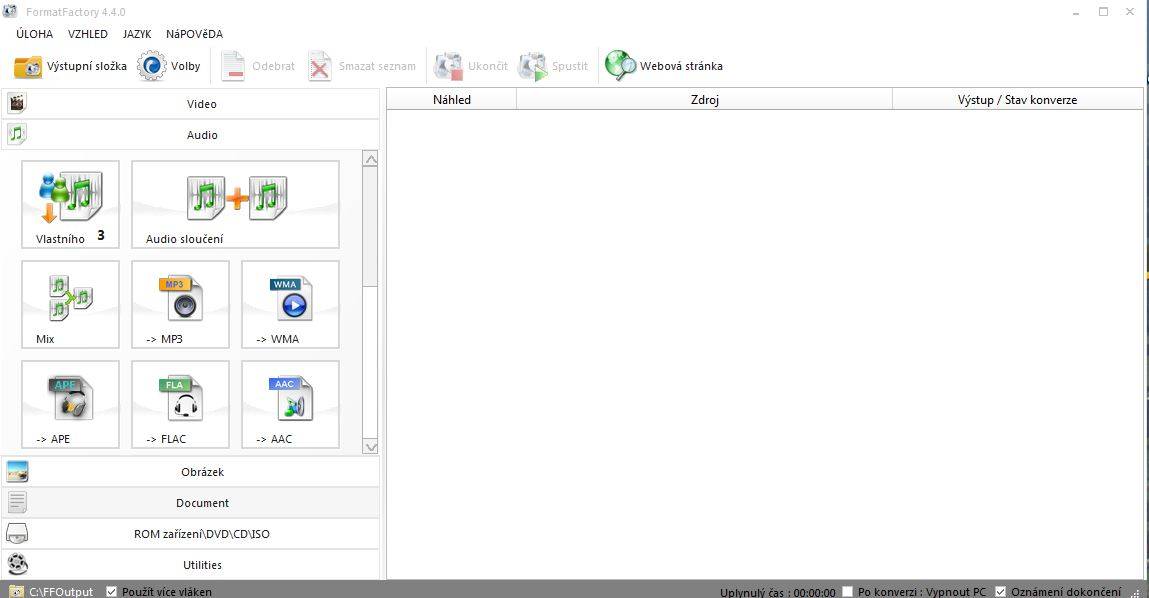
Task: Expand the Utilities category panel
Action: click(191, 565)
